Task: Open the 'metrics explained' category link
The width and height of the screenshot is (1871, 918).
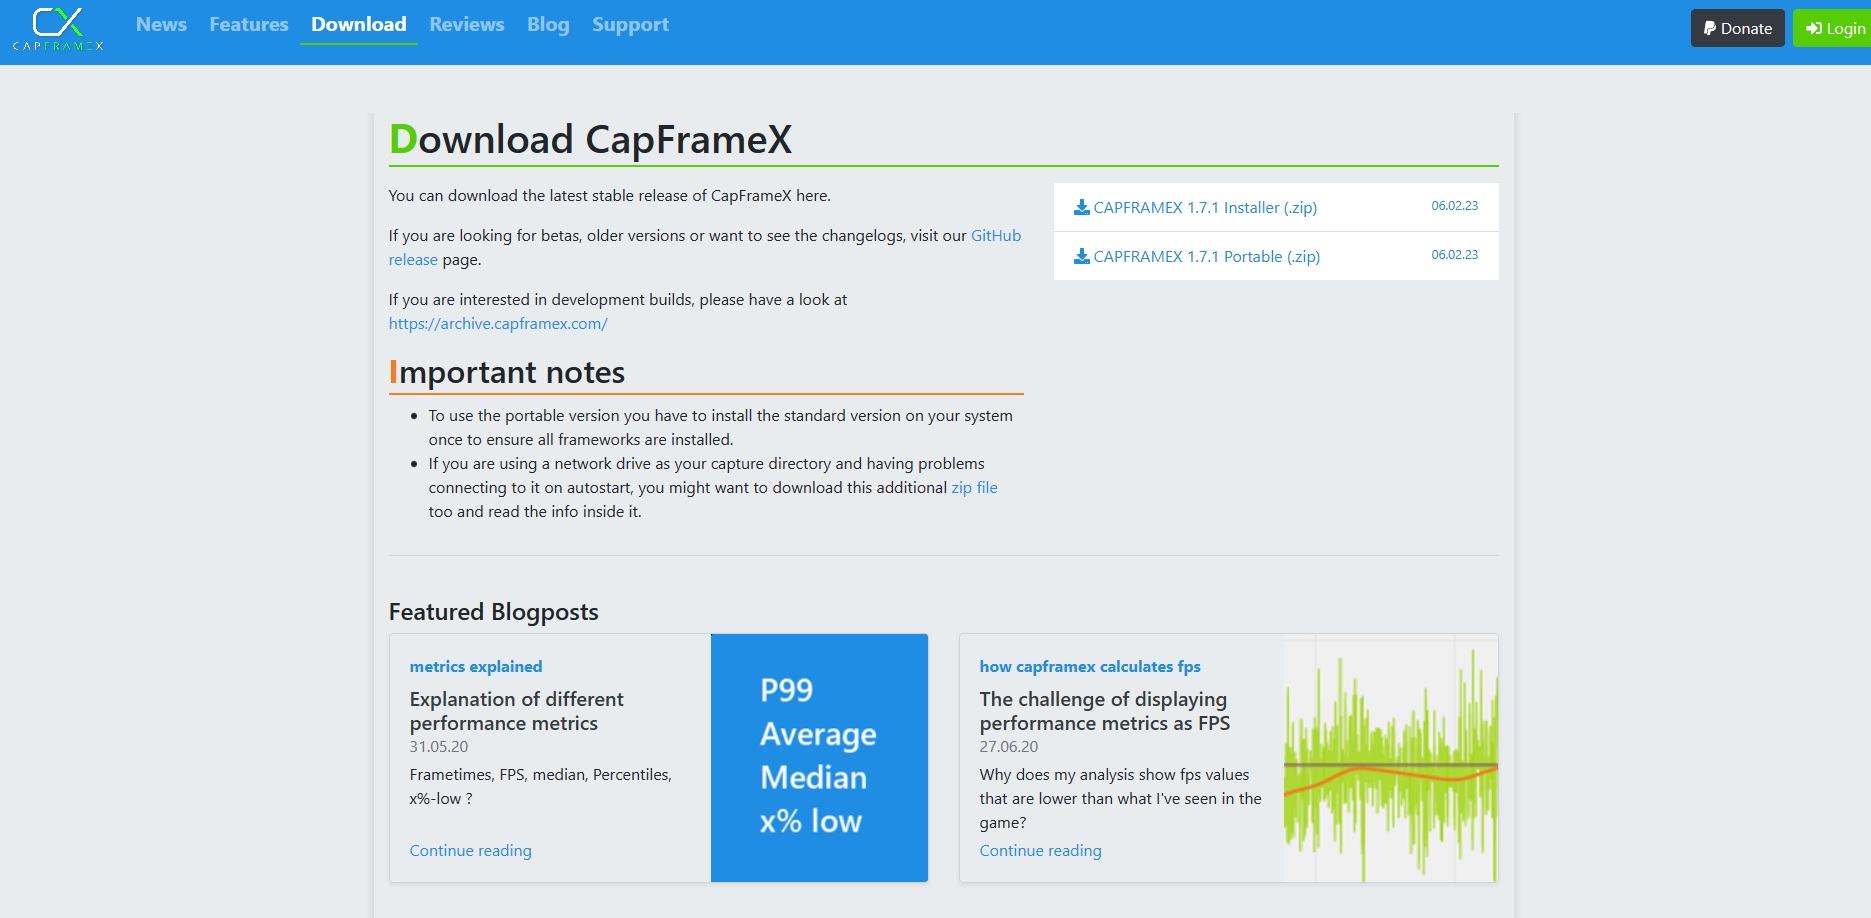Action: pyautogui.click(x=476, y=666)
